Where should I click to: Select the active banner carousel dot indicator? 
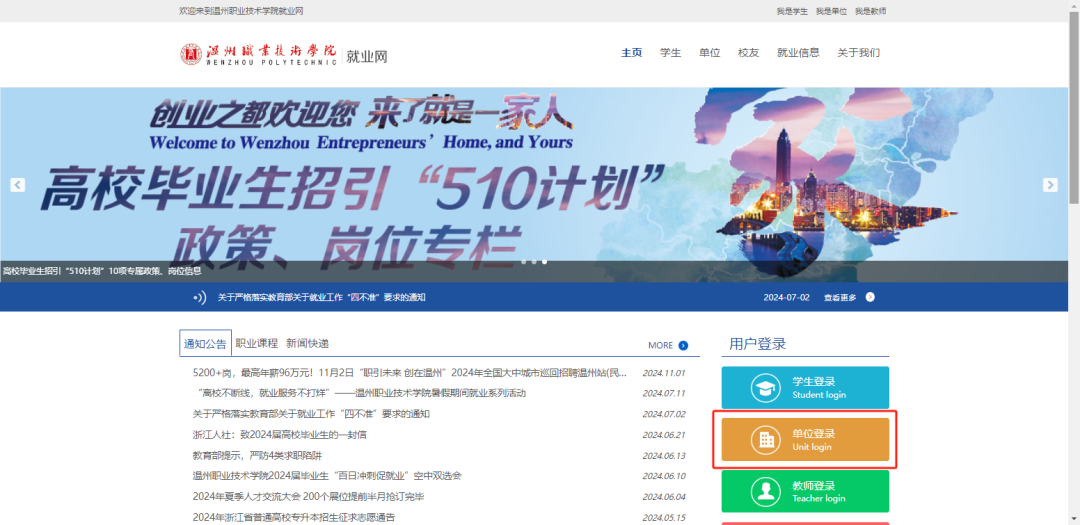pos(544,262)
